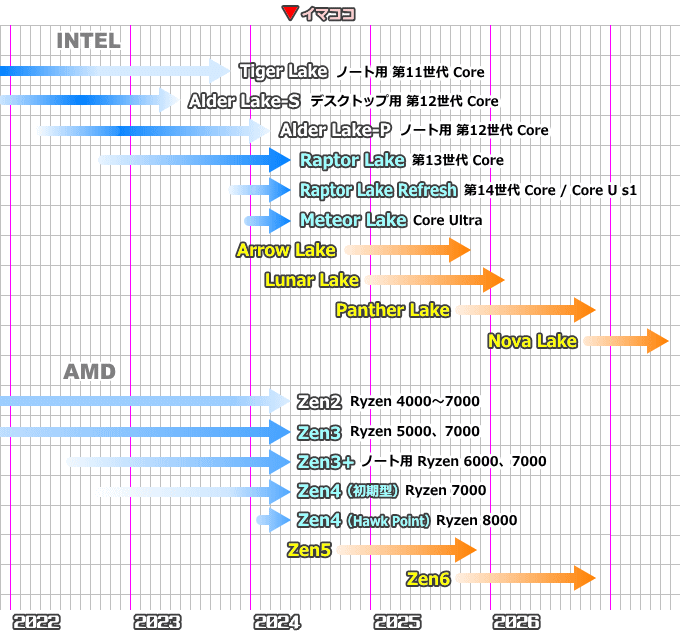Click the Lunar Lake orange arrow head

tap(494, 280)
